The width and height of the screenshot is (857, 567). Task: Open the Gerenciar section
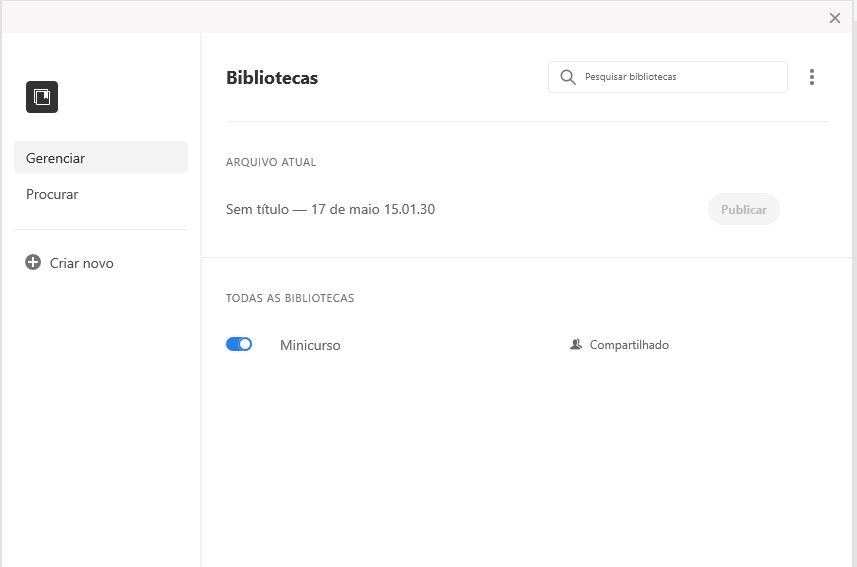click(101, 157)
